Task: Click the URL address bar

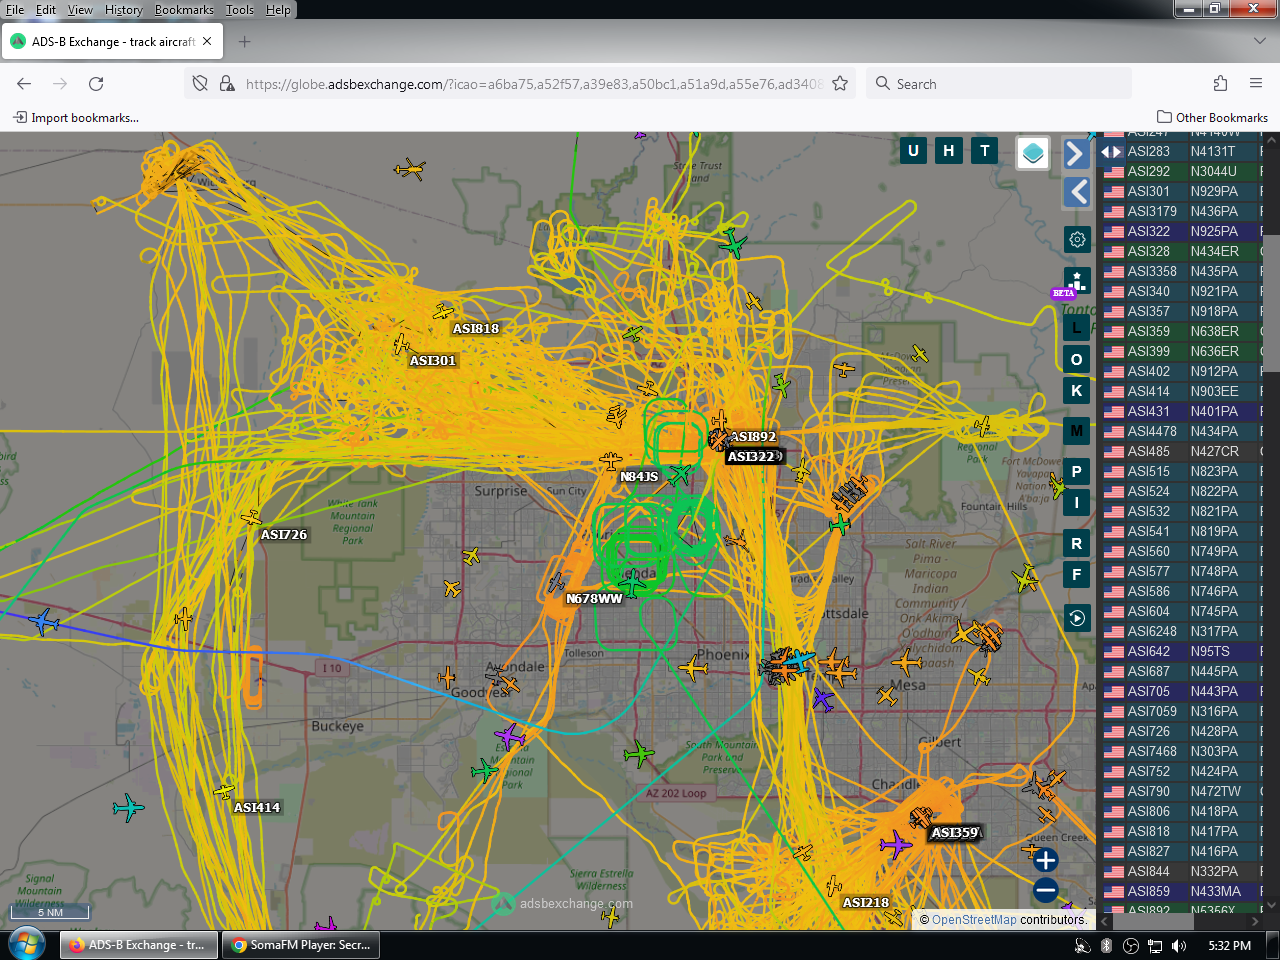Action: pos(533,84)
